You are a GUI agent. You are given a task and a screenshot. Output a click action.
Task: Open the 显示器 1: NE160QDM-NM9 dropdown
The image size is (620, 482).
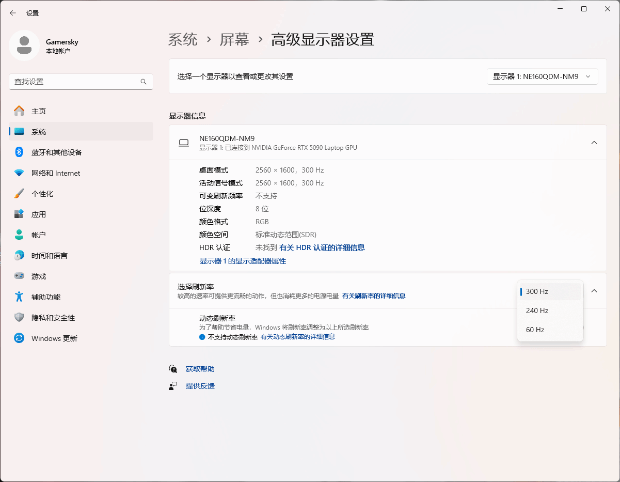(542, 76)
